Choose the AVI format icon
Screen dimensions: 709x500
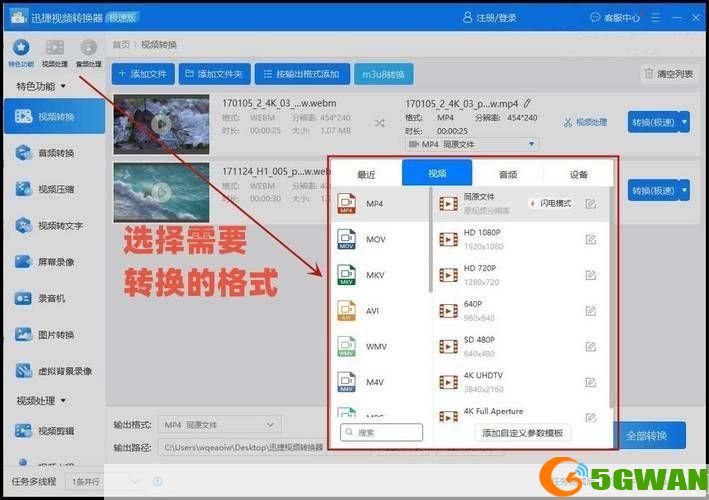point(347,311)
